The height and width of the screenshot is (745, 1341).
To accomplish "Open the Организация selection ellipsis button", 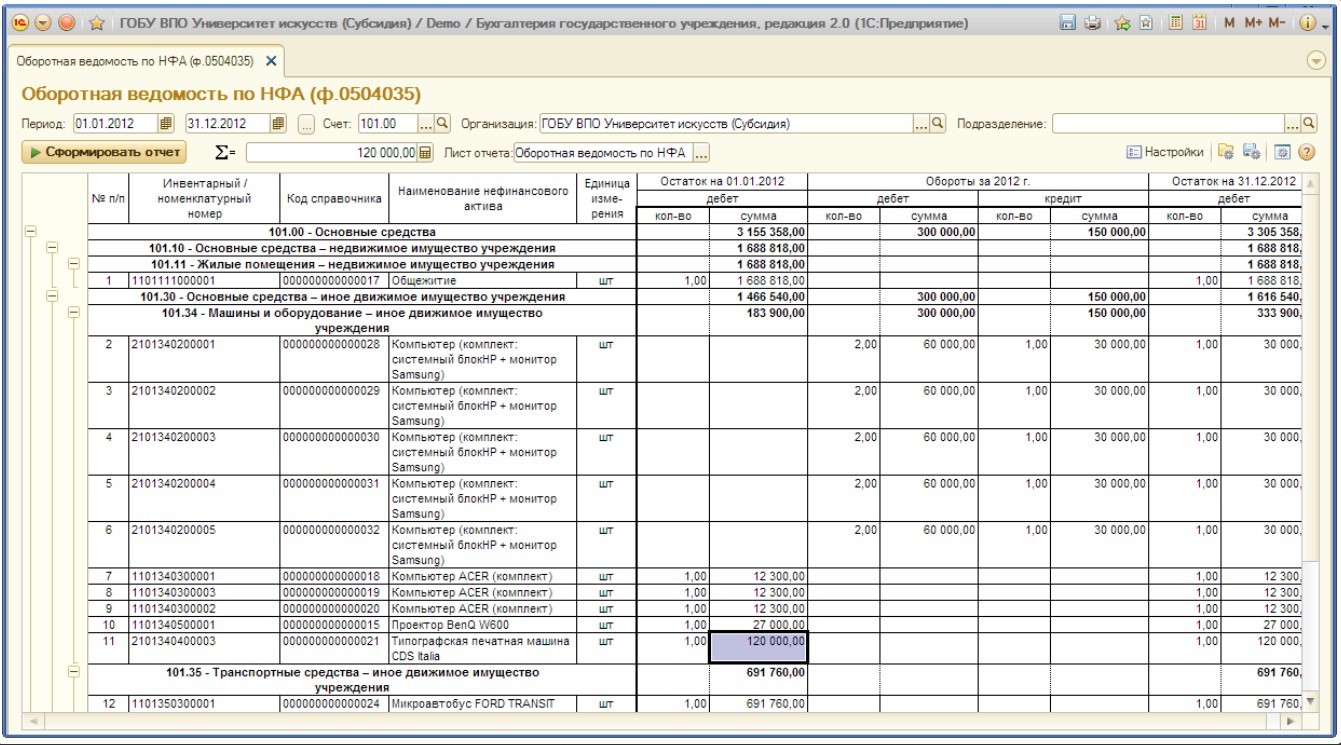I will pos(921,124).
